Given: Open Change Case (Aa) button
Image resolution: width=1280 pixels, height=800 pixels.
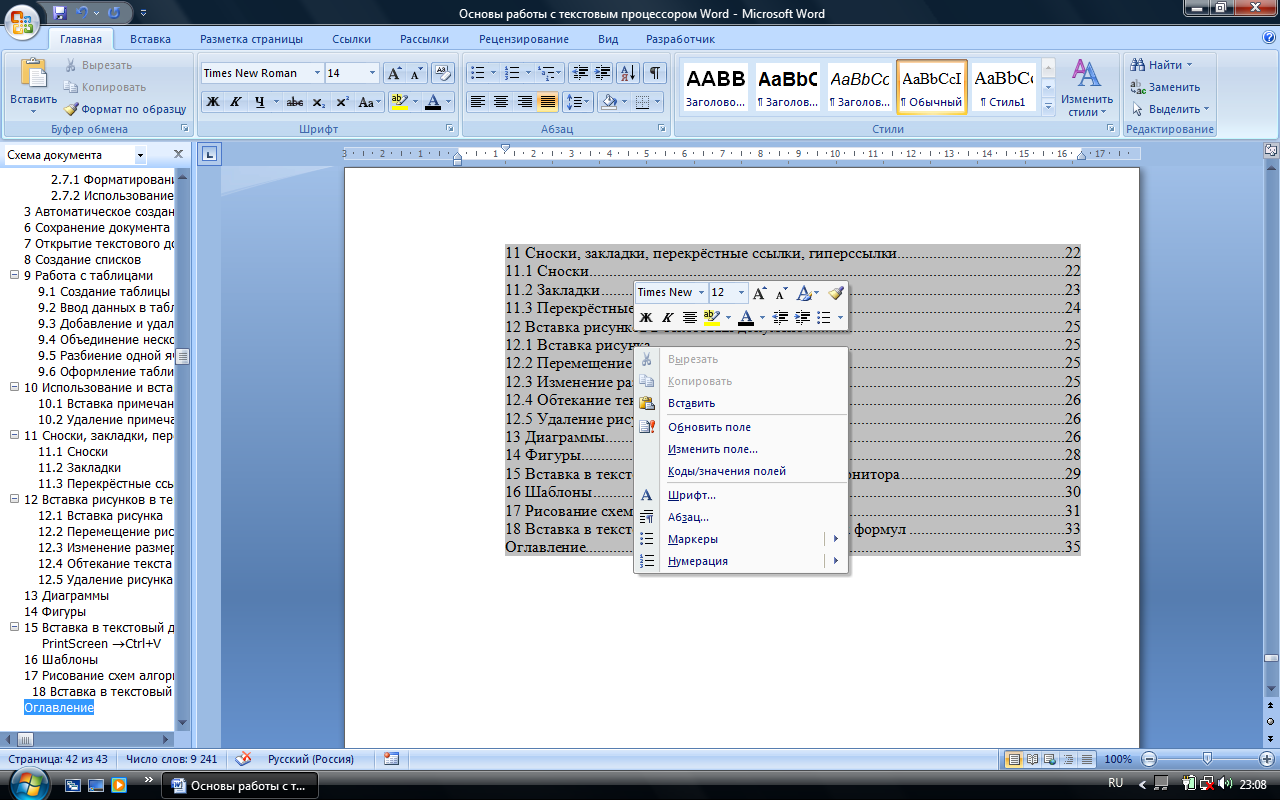Looking at the screenshot, I should click(x=369, y=102).
